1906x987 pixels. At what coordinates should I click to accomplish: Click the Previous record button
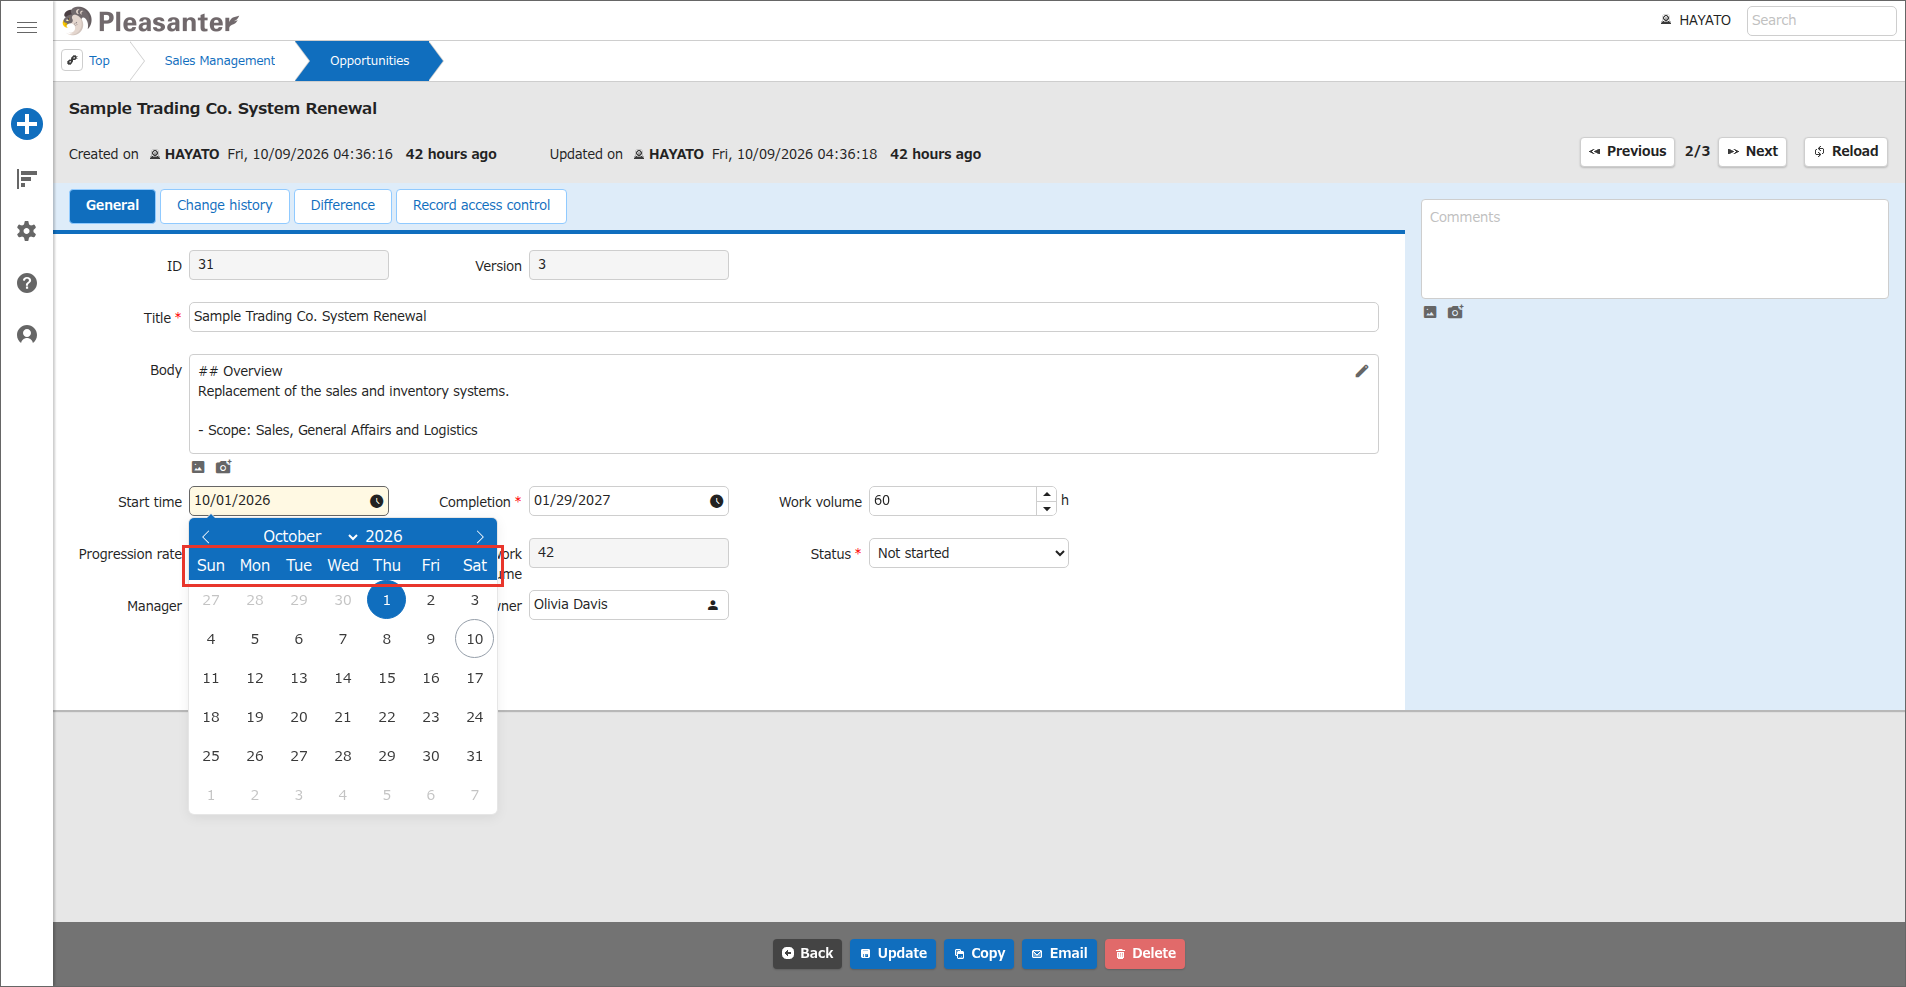[x=1627, y=152]
